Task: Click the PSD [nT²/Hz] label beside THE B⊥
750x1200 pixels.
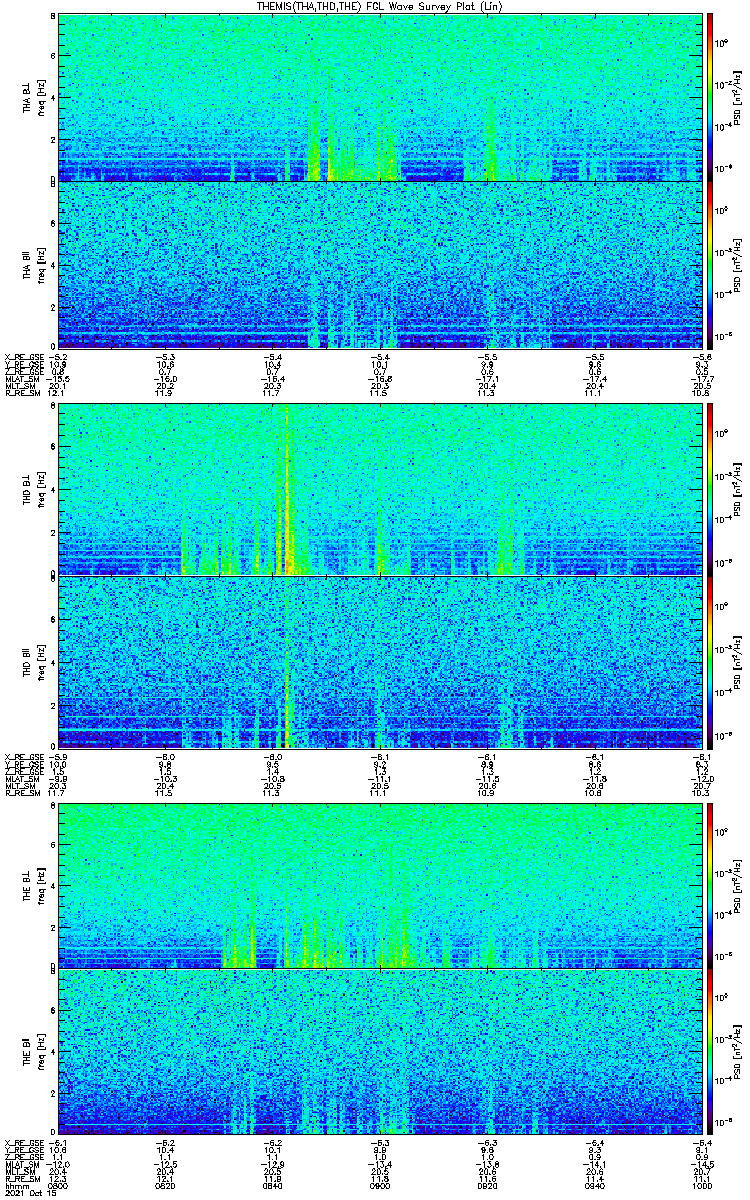Action: point(739,884)
